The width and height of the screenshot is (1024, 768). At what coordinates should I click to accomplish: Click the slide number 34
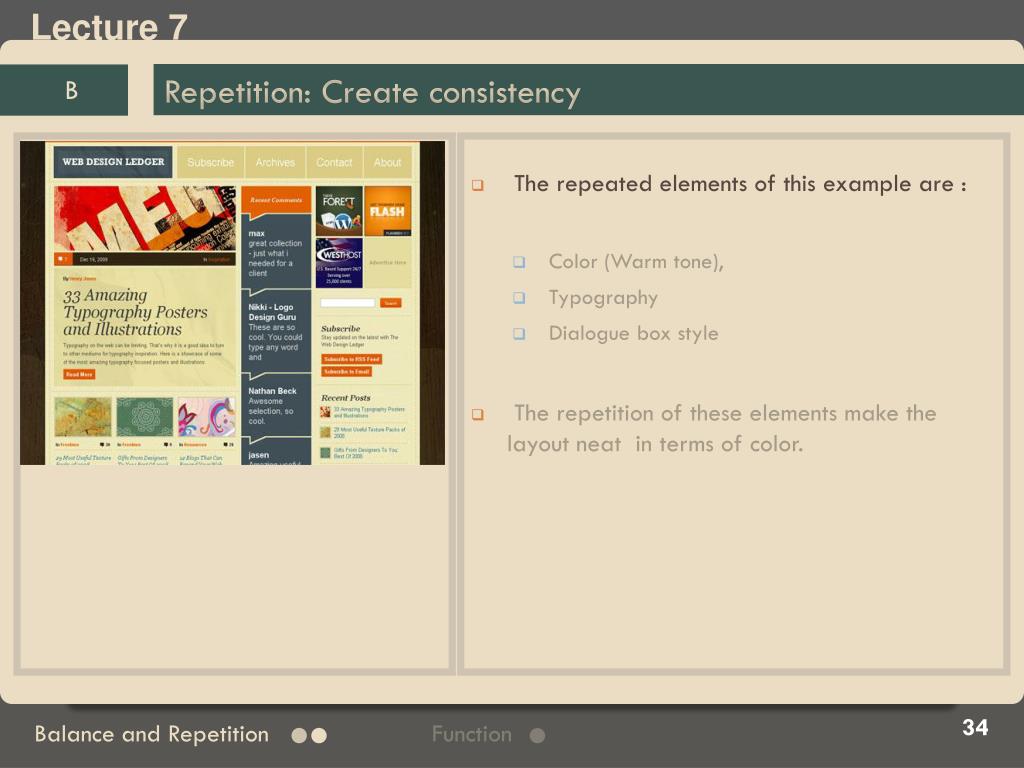coord(975,728)
